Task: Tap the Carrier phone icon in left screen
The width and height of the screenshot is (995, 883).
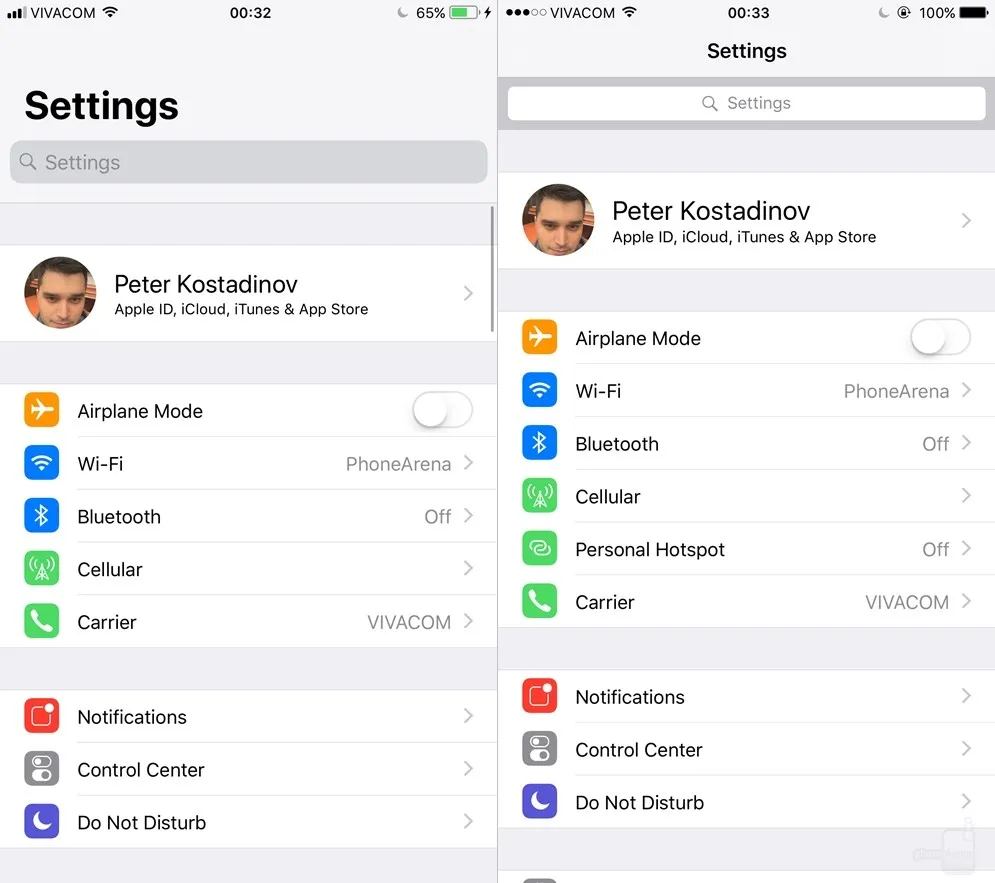Action: (x=41, y=621)
